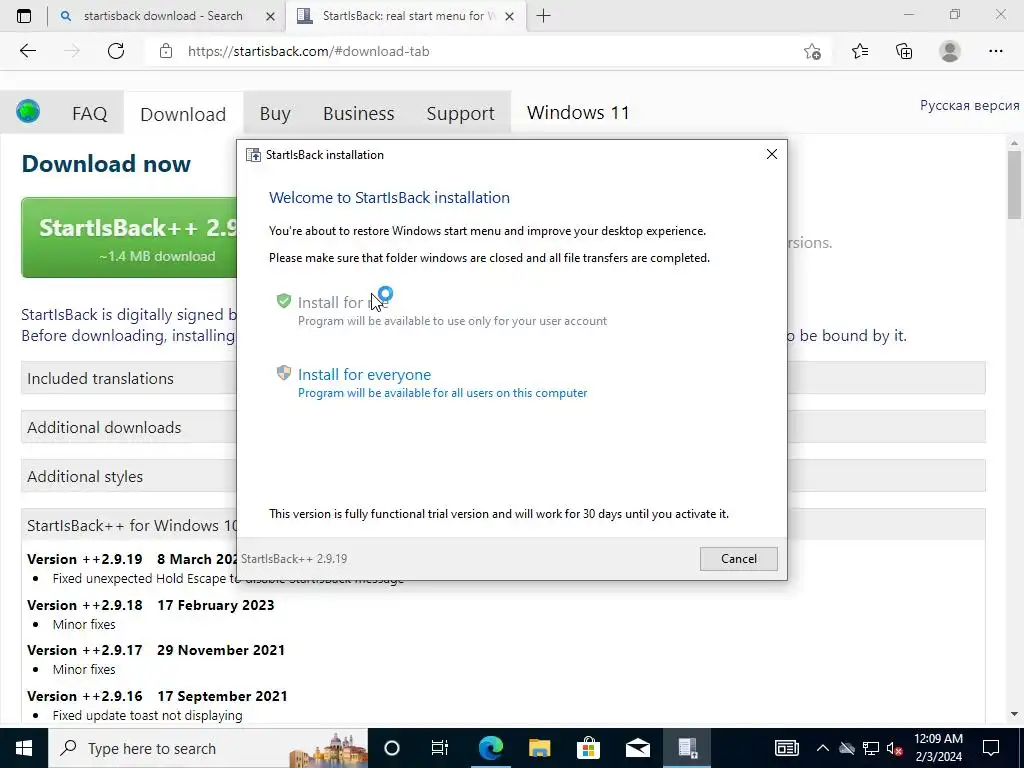Open News and interests tray icon
This screenshot has height=768, width=1024.
point(787,748)
